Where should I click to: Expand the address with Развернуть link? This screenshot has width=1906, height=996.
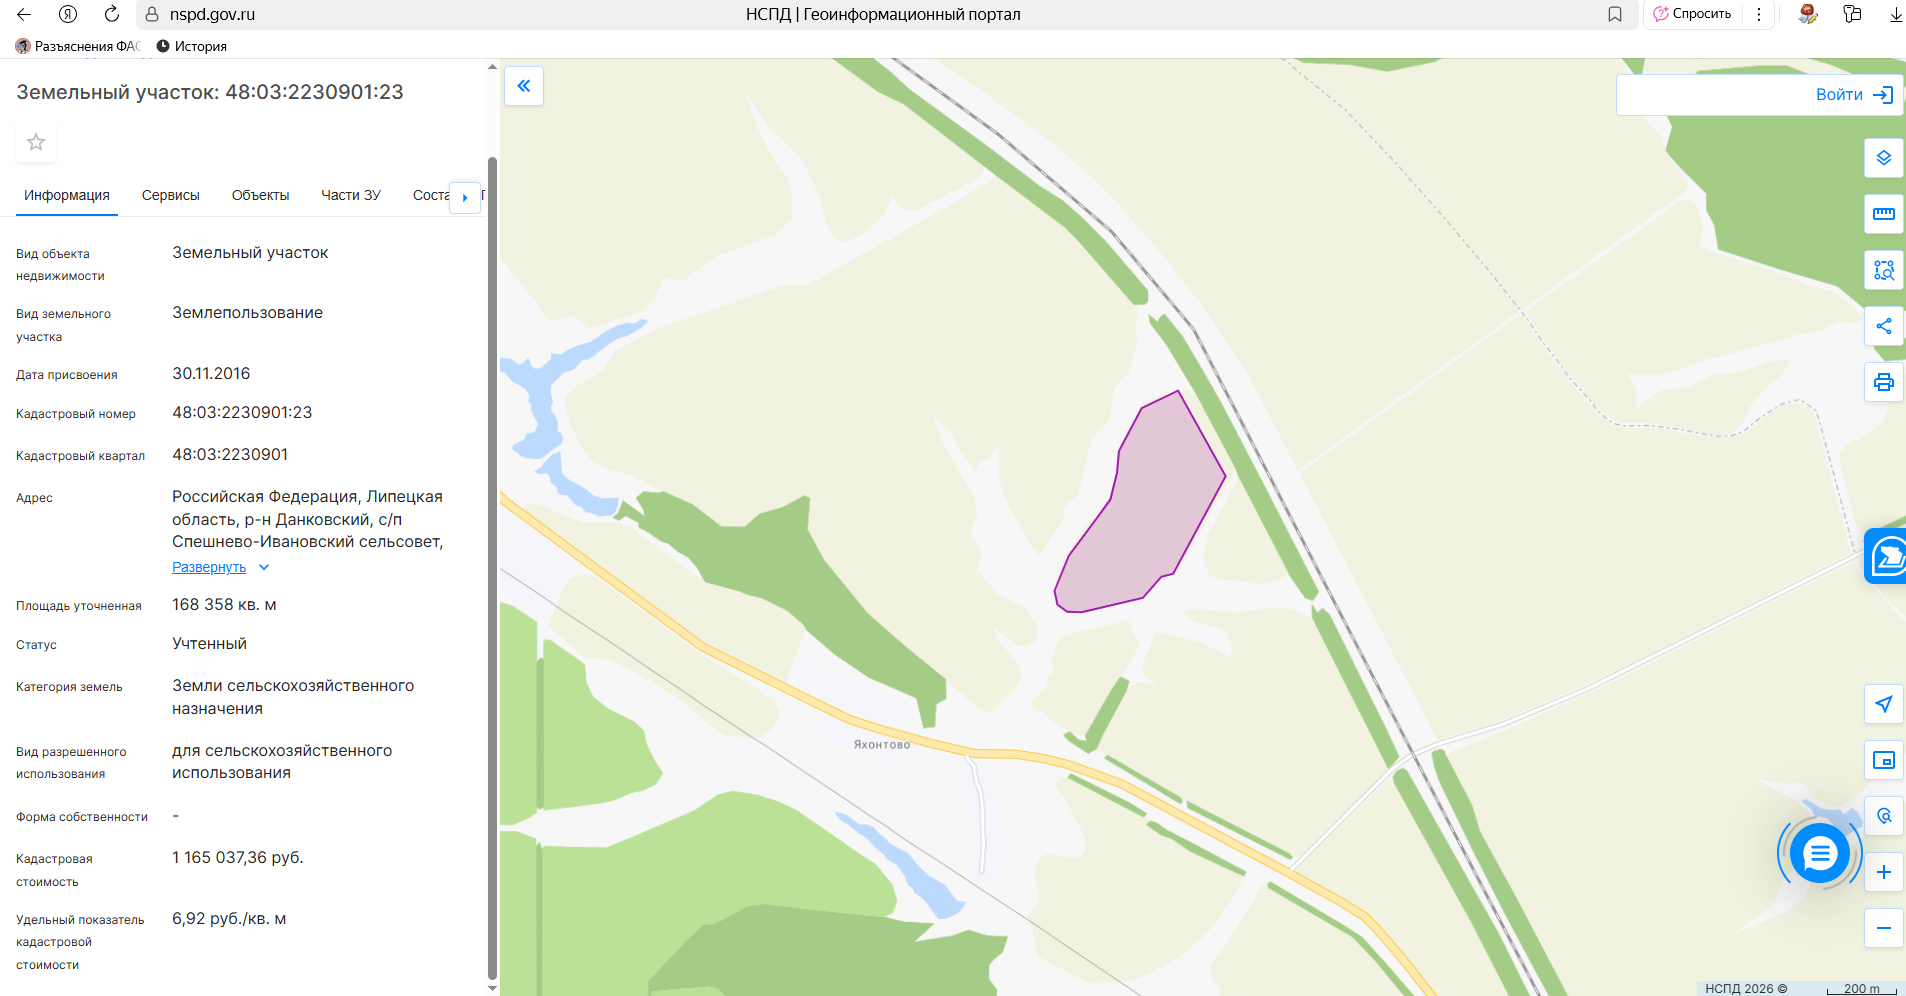[209, 567]
